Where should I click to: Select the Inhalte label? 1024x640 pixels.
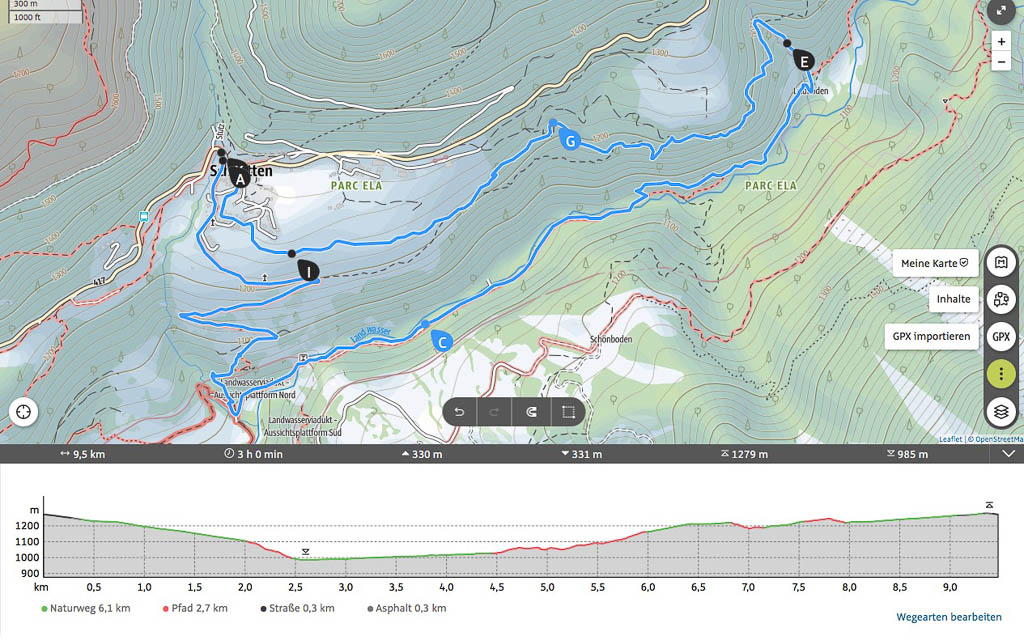[x=953, y=299]
